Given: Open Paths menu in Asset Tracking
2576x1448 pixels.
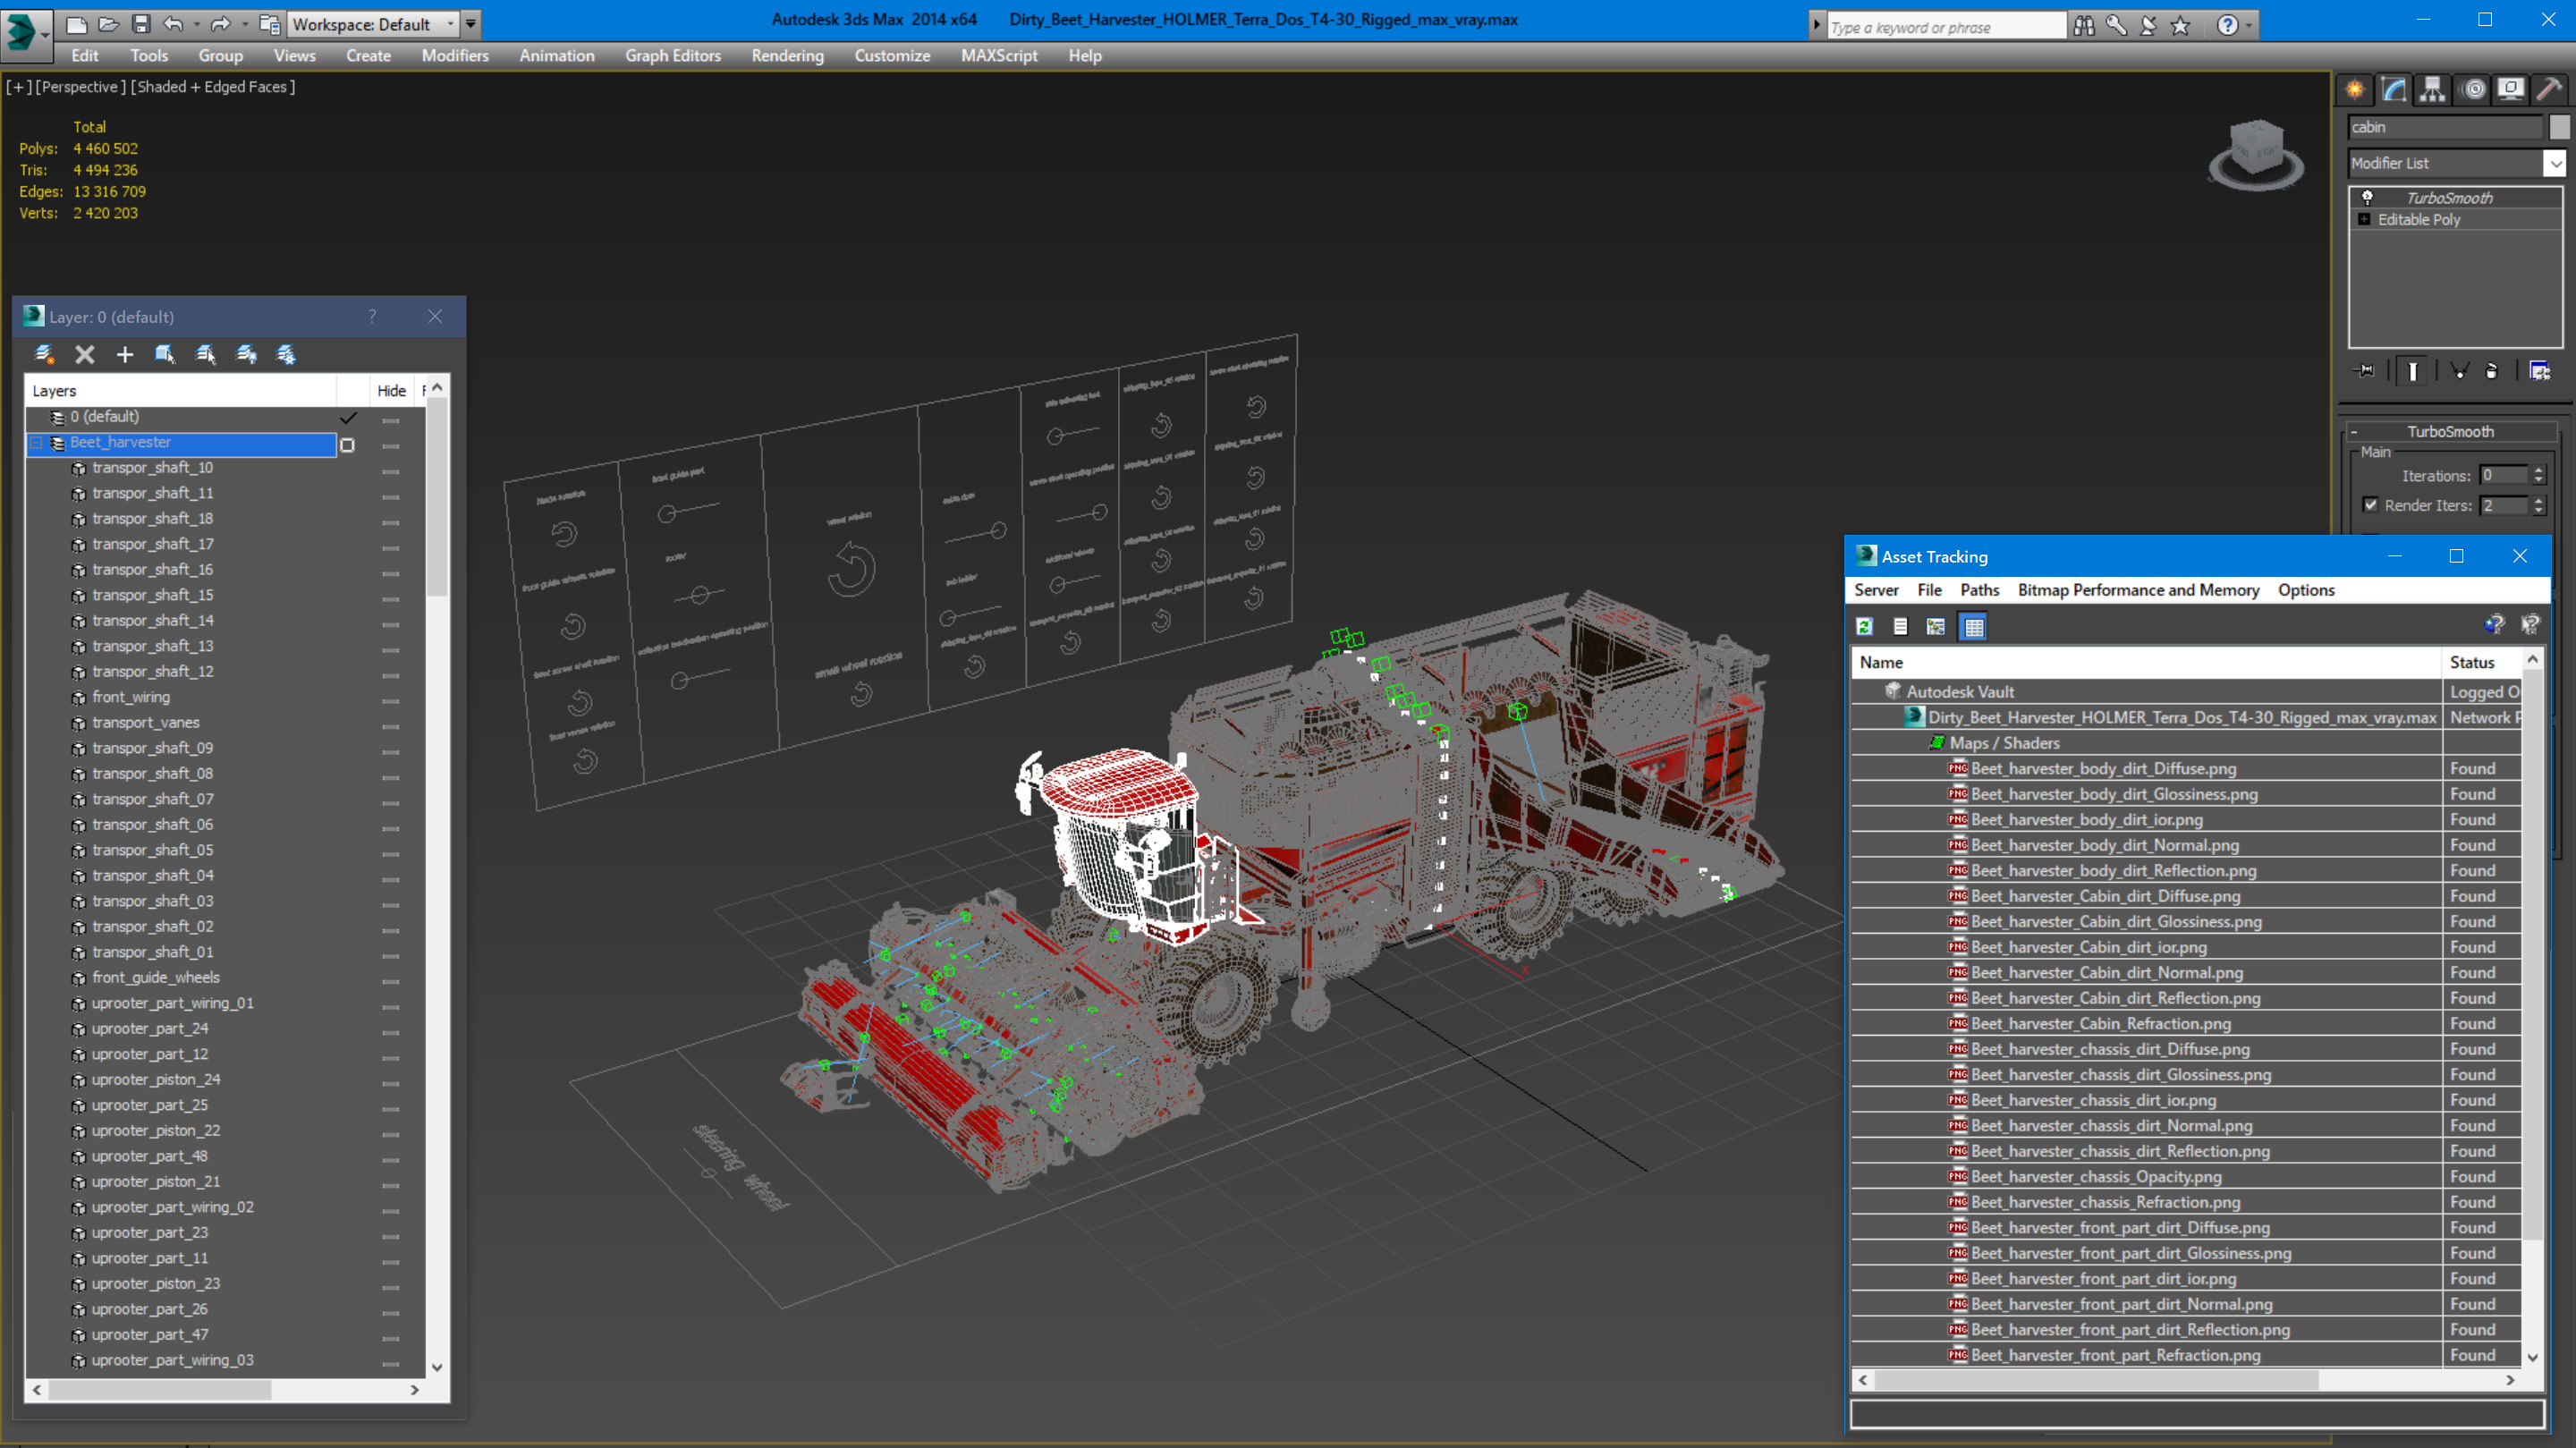Looking at the screenshot, I should coord(1979,590).
